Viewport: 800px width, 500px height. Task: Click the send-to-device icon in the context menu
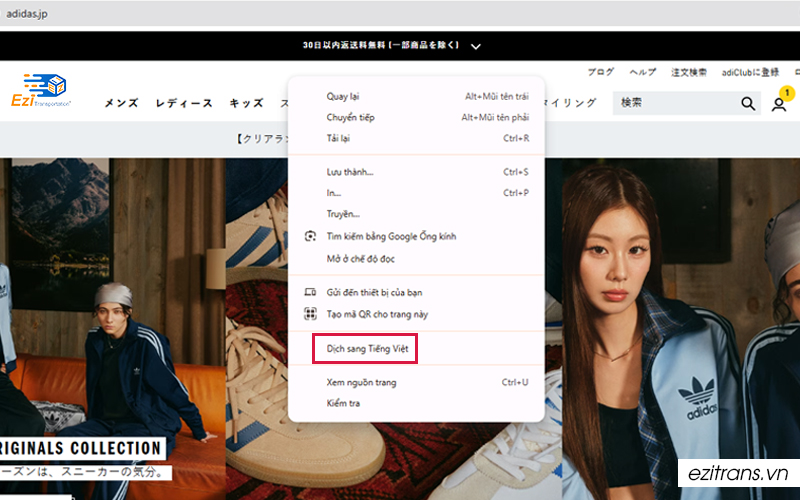(310, 292)
